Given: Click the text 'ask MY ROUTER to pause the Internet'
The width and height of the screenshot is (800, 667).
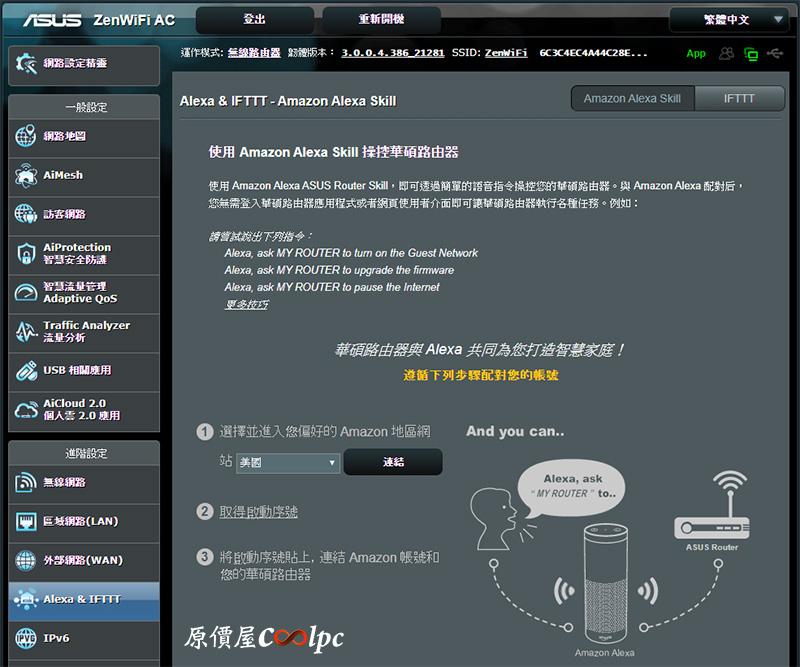Looking at the screenshot, I should [348, 287].
